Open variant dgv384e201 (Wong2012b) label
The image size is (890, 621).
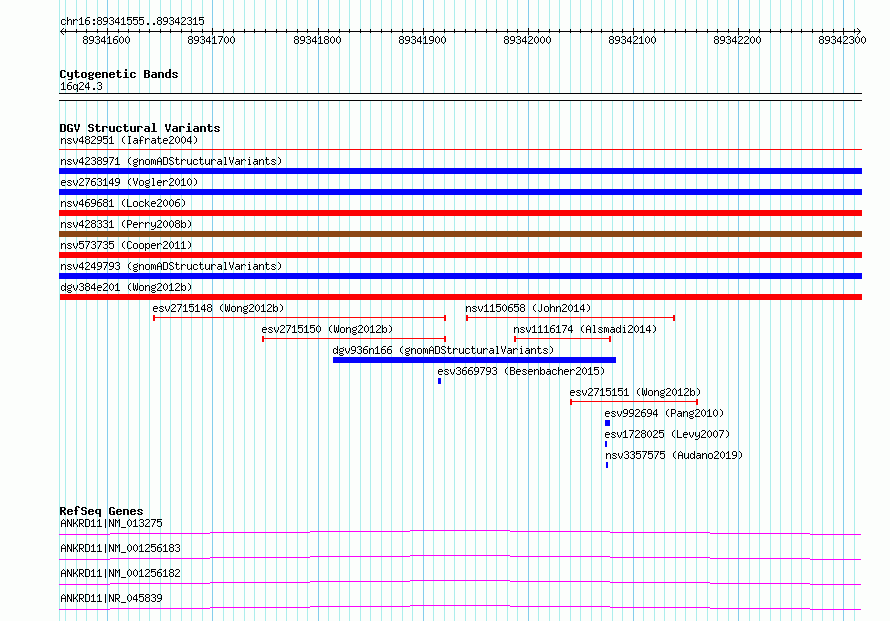[x=126, y=287]
